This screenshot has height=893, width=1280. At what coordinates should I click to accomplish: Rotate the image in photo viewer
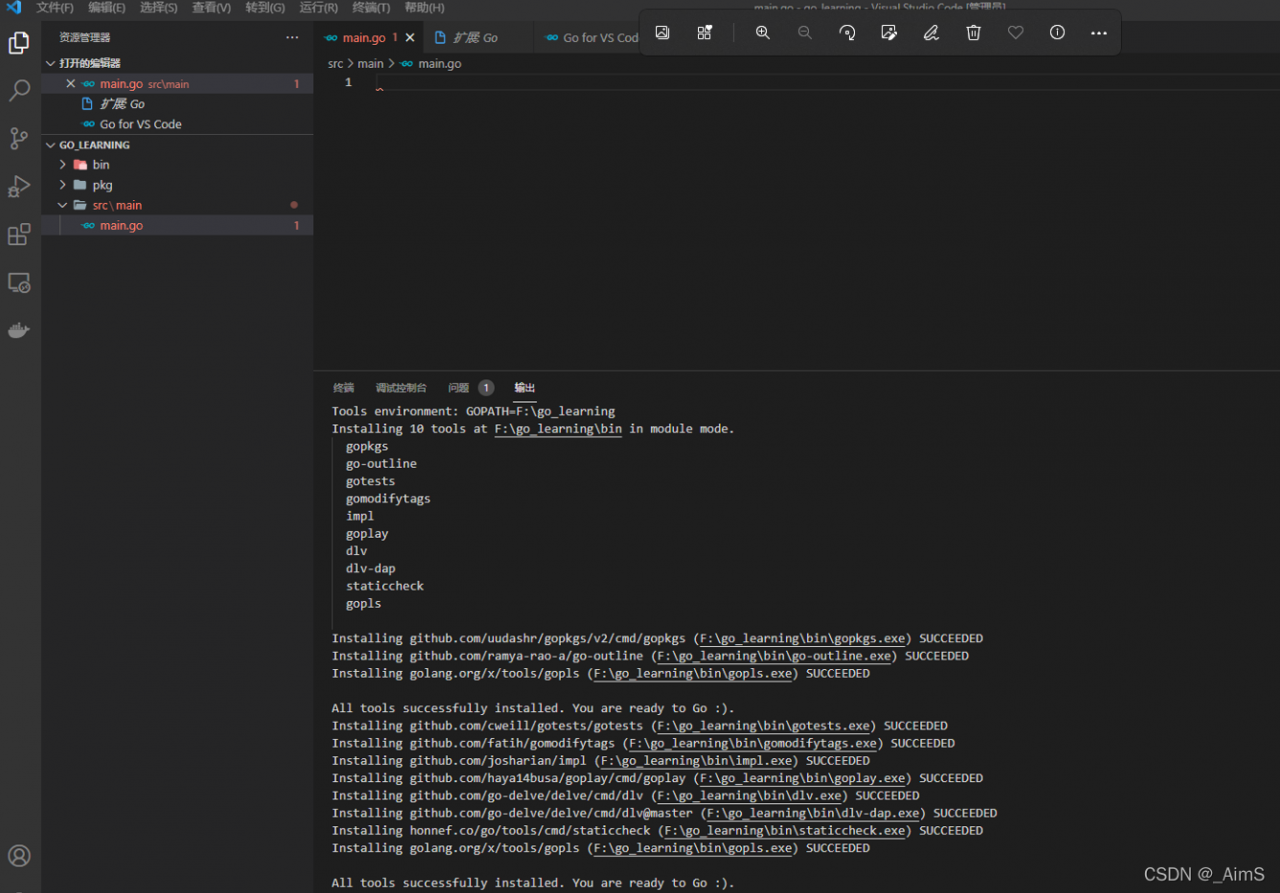[847, 33]
